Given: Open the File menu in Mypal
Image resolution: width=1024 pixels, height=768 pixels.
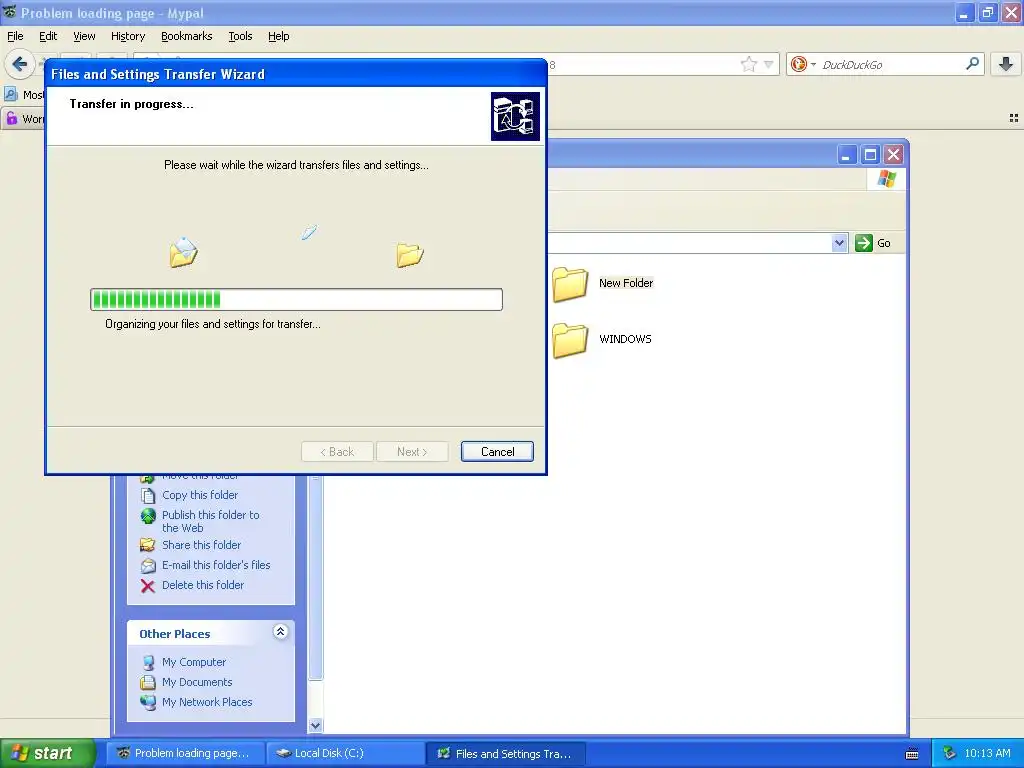Looking at the screenshot, I should click(15, 36).
